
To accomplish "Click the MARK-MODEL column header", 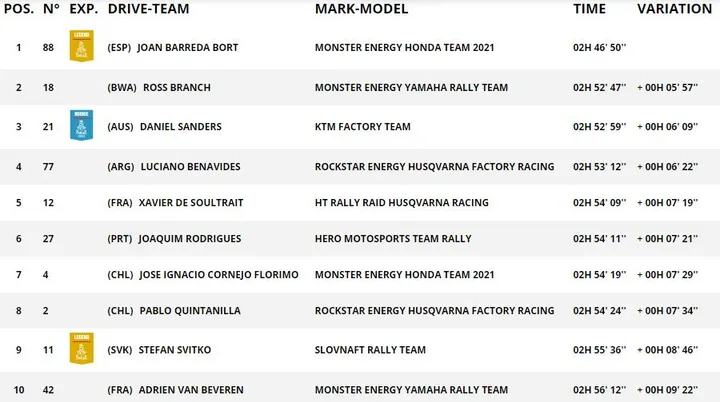I will pyautogui.click(x=361, y=9).
